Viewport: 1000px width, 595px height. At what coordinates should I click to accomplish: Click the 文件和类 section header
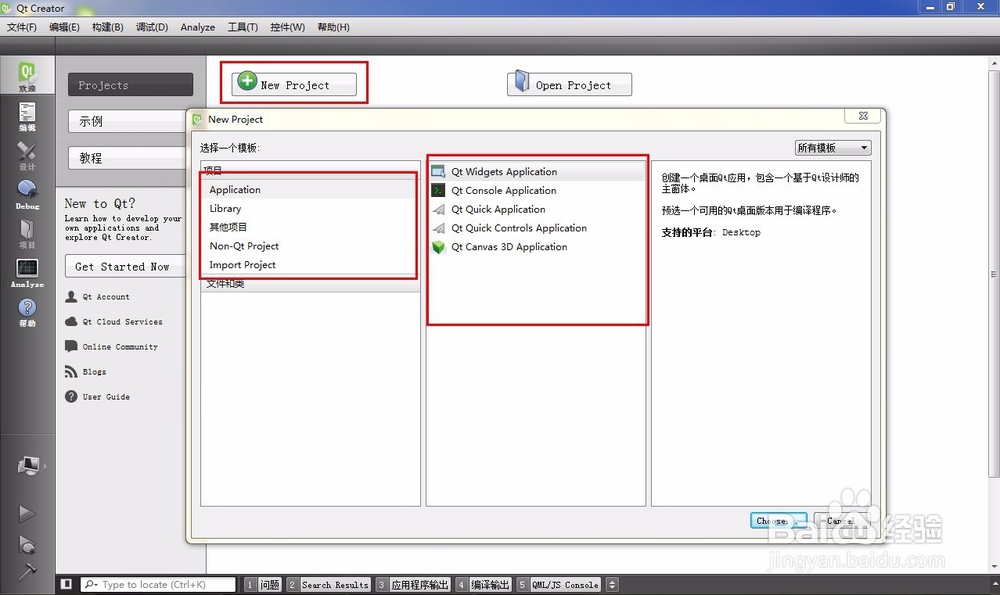pos(311,284)
